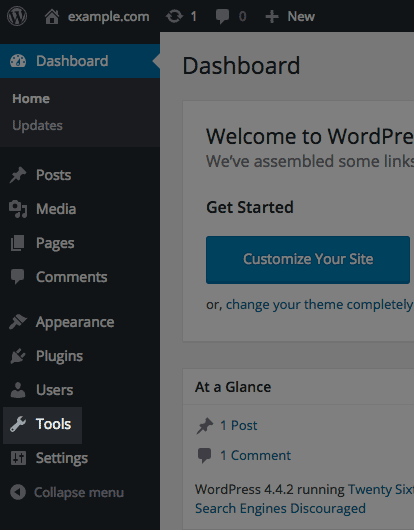
Task: Click the Posts pushpin icon
Action: pos(18,175)
